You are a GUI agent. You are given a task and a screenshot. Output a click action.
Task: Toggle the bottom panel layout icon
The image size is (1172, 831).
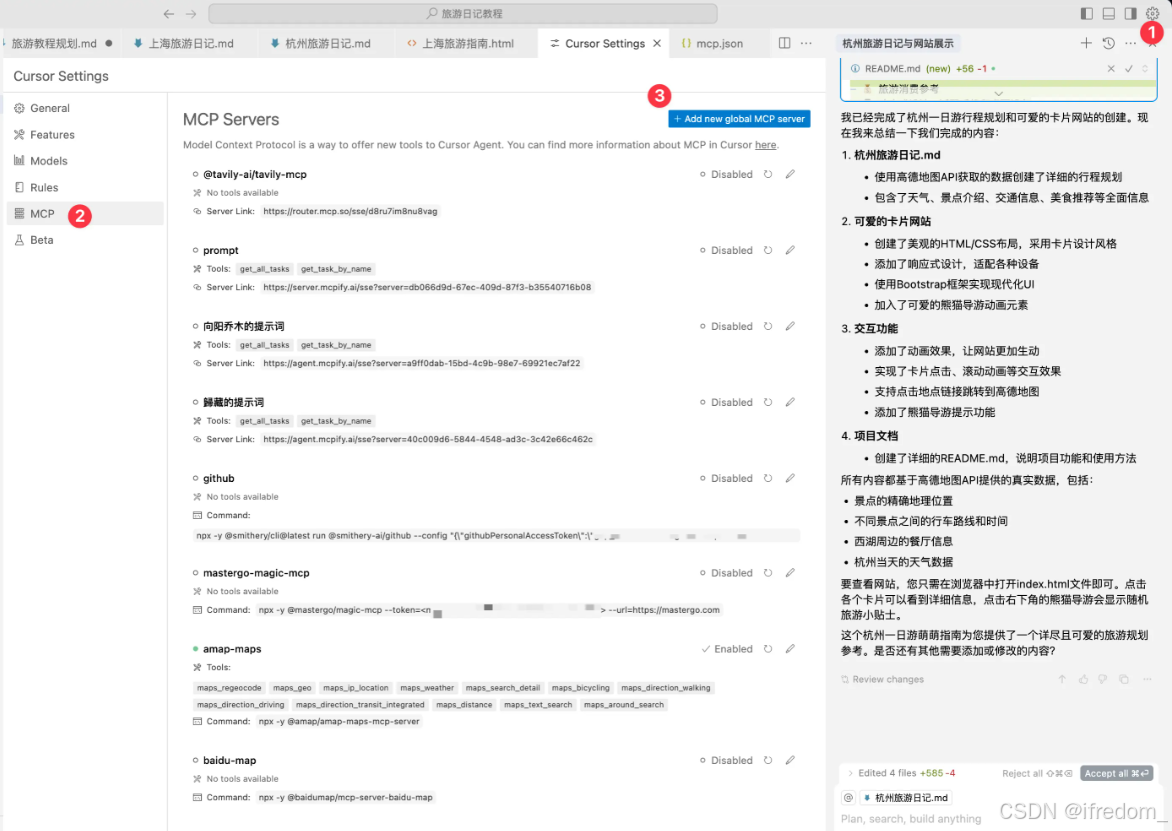coord(1108,13)
